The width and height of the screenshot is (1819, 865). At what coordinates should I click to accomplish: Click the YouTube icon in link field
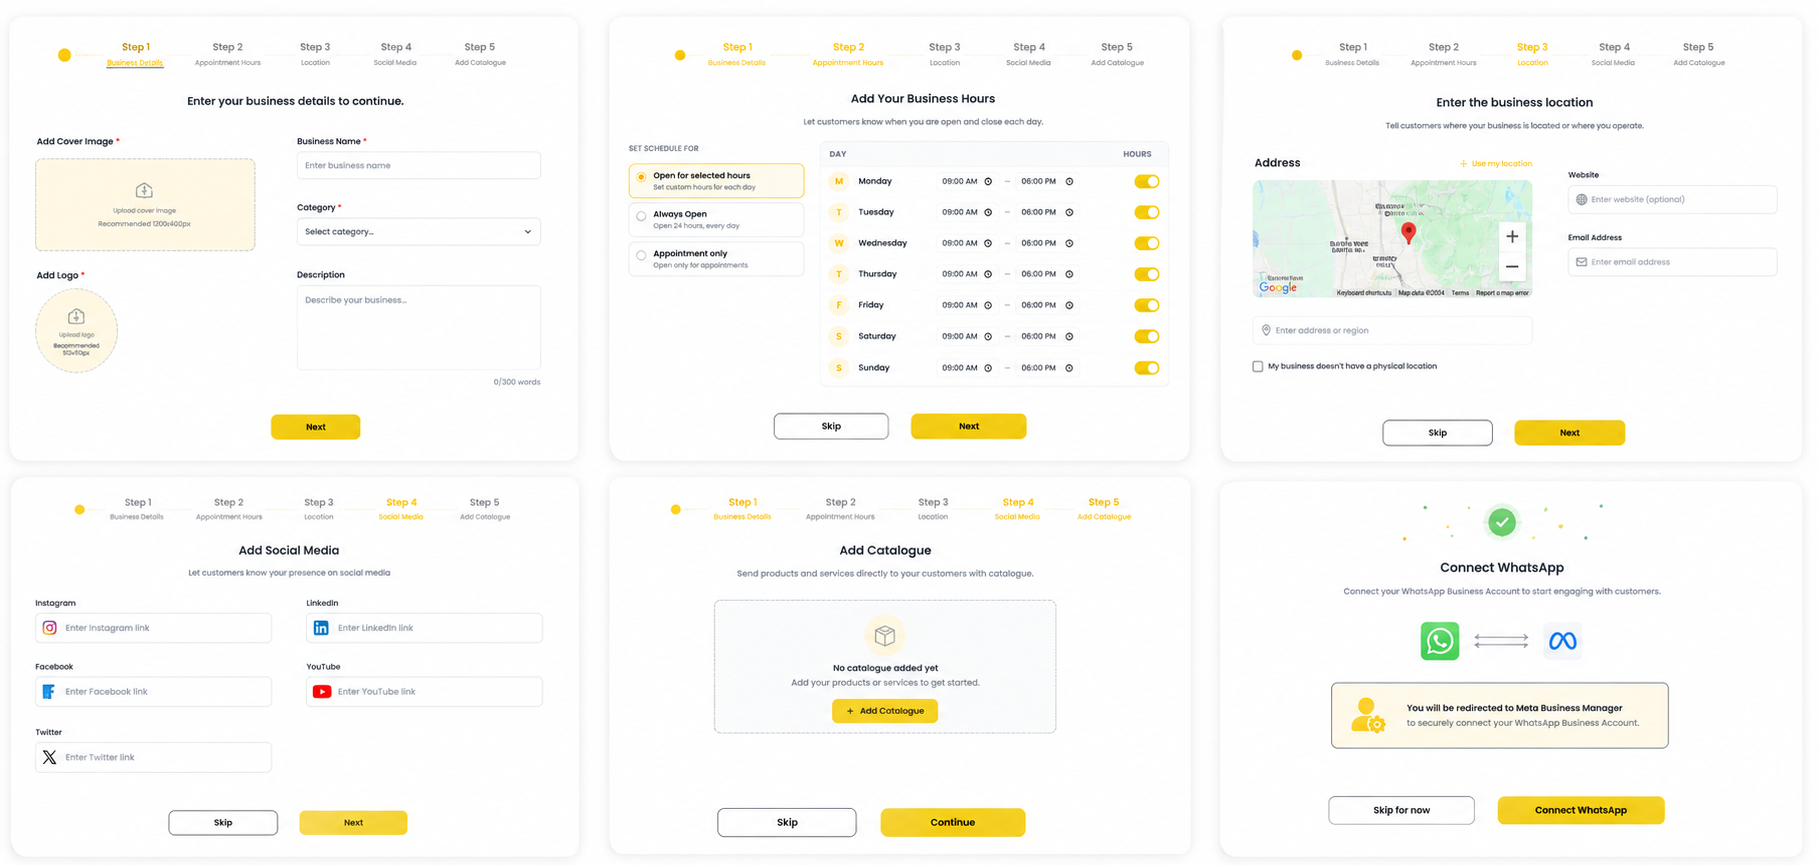point(322,692)
